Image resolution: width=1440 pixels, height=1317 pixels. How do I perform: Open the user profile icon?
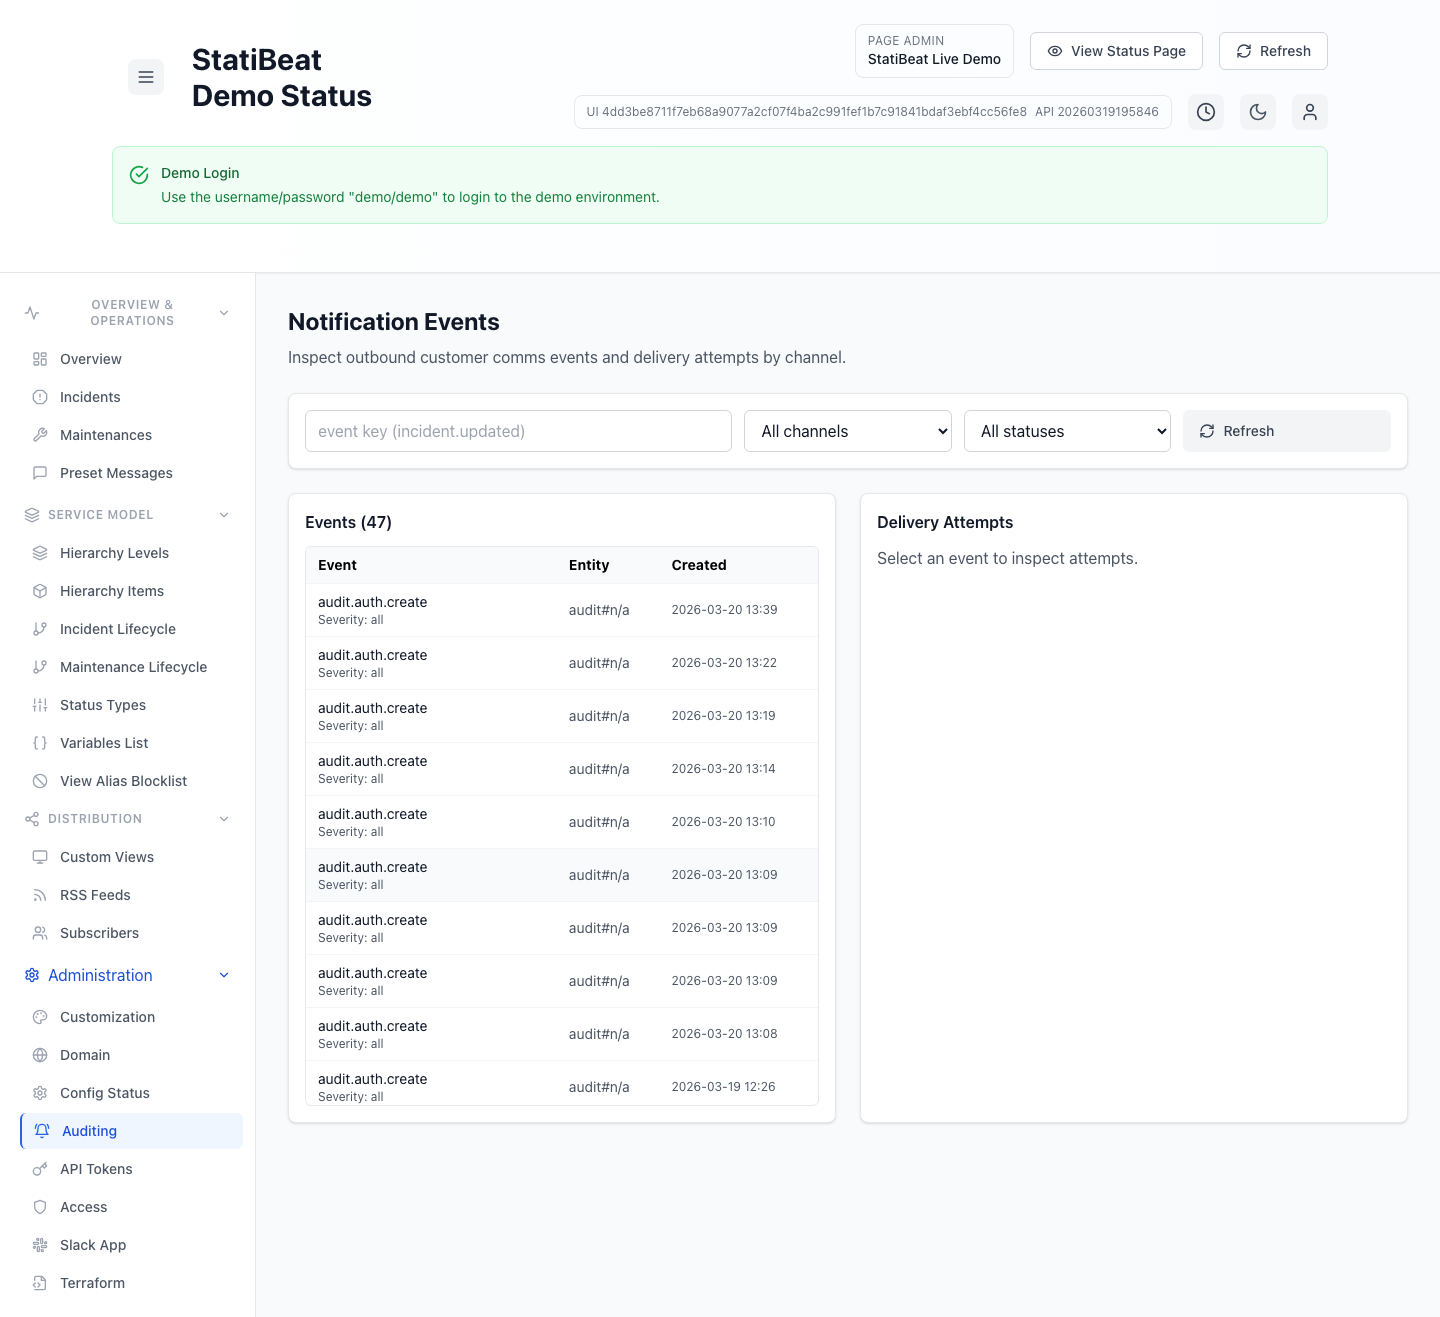coord(1310,112)
